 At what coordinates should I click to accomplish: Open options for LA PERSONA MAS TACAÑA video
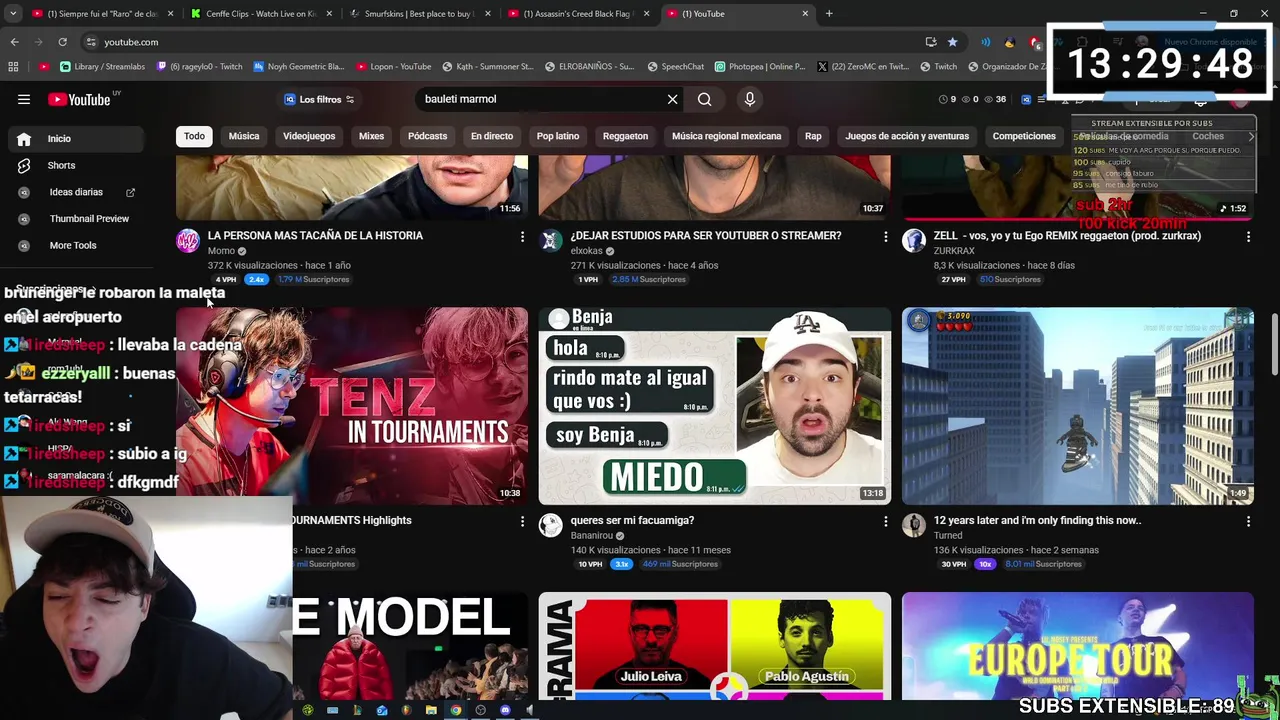point(522,237)
